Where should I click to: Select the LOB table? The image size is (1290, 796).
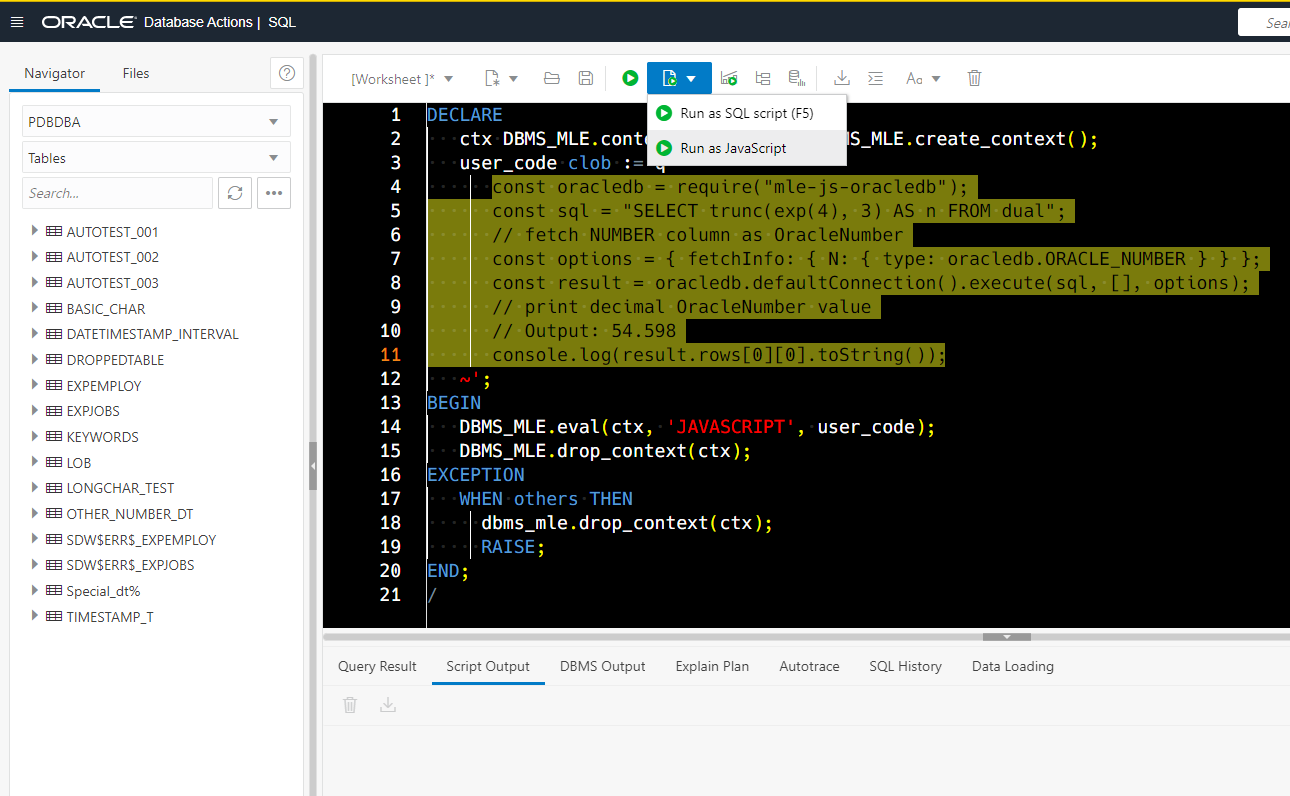tap(78, 463)
